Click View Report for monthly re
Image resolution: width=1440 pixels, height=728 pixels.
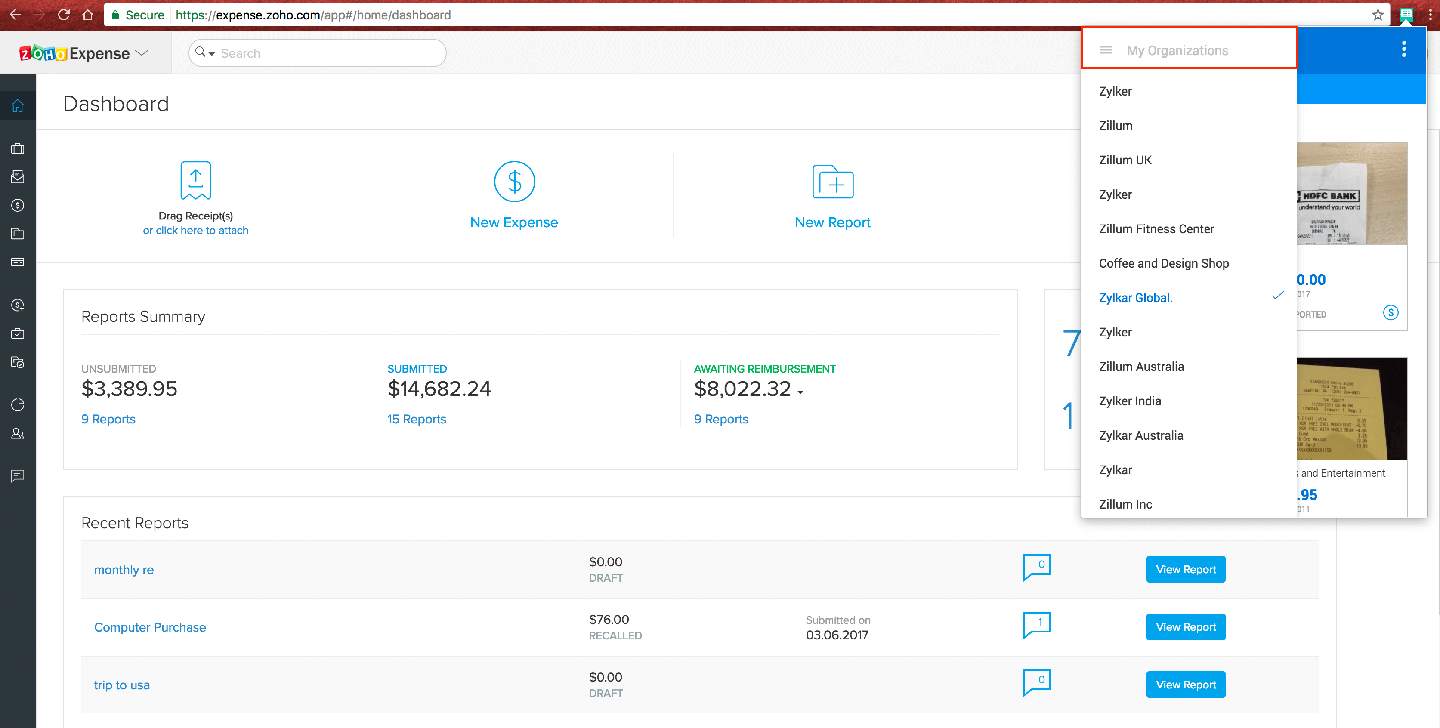point(1186,570)
